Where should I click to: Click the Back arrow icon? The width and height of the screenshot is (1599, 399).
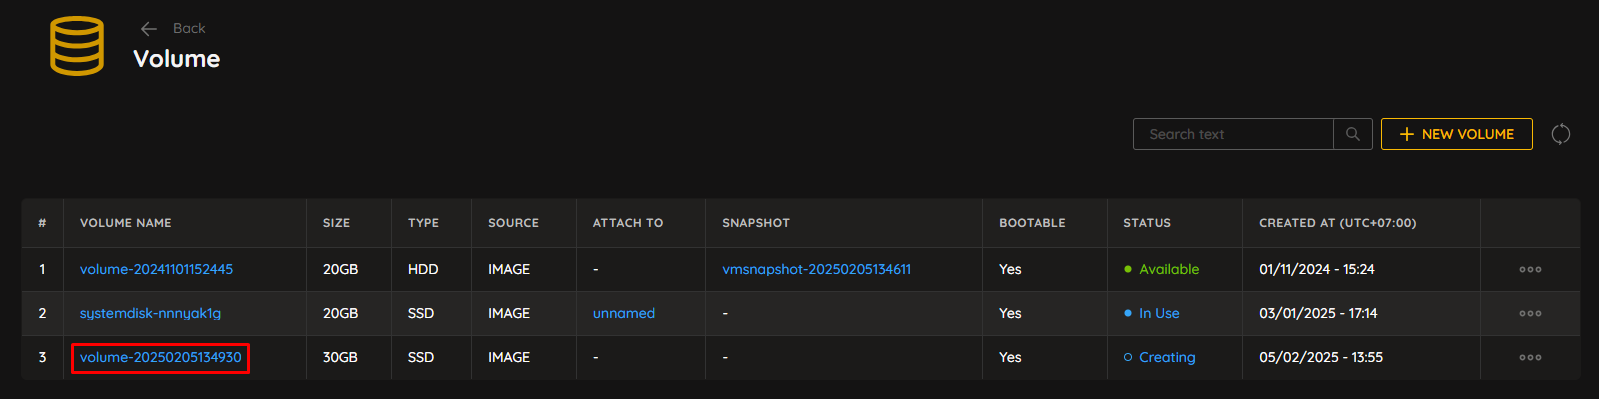point(149,29)
